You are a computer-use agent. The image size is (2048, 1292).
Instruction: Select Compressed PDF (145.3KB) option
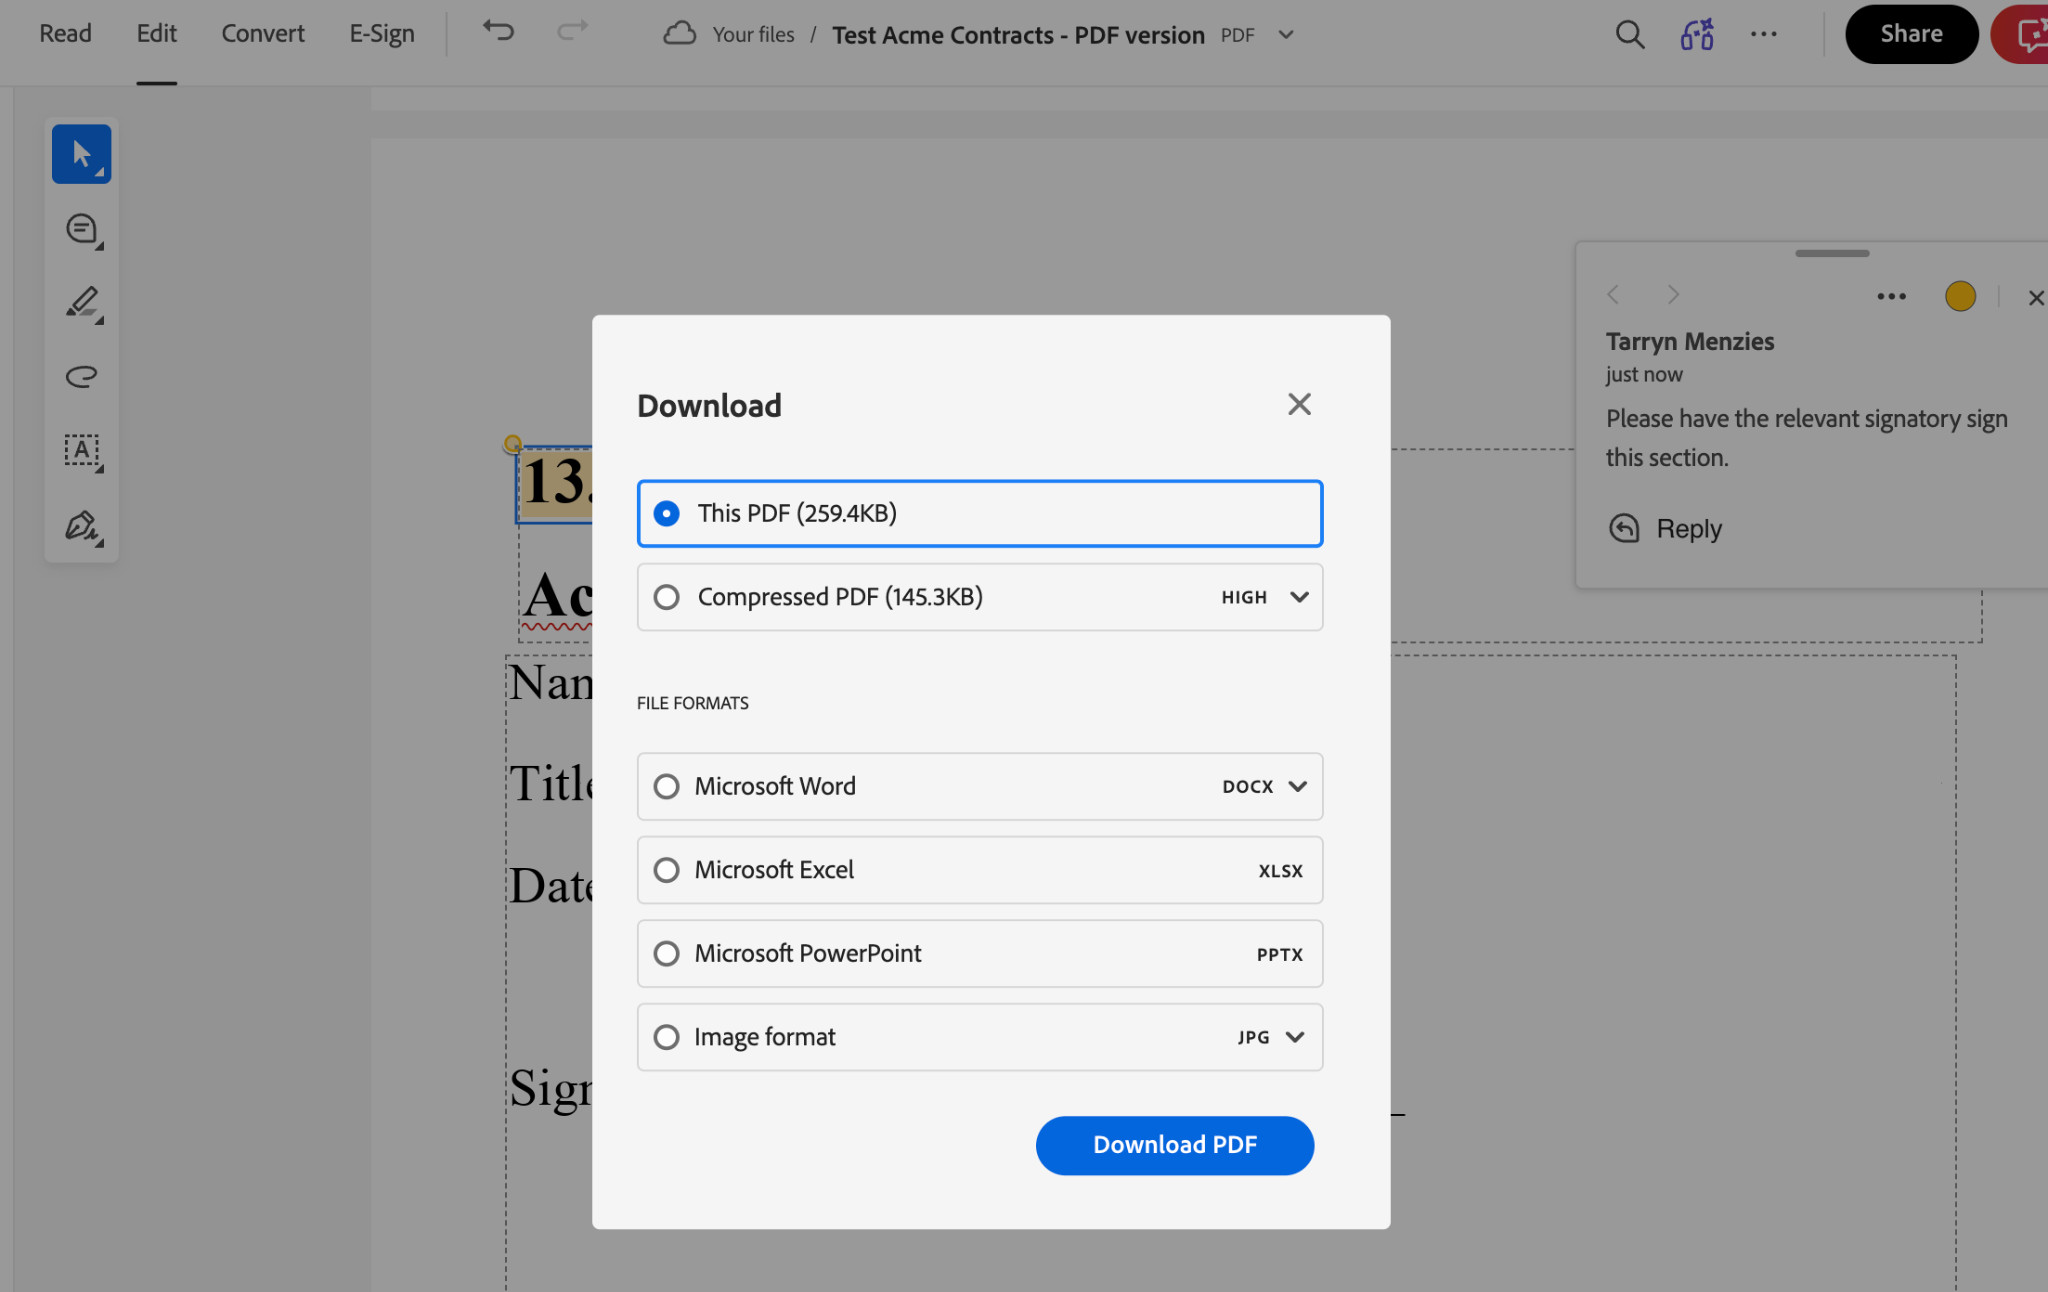(980, 597)
